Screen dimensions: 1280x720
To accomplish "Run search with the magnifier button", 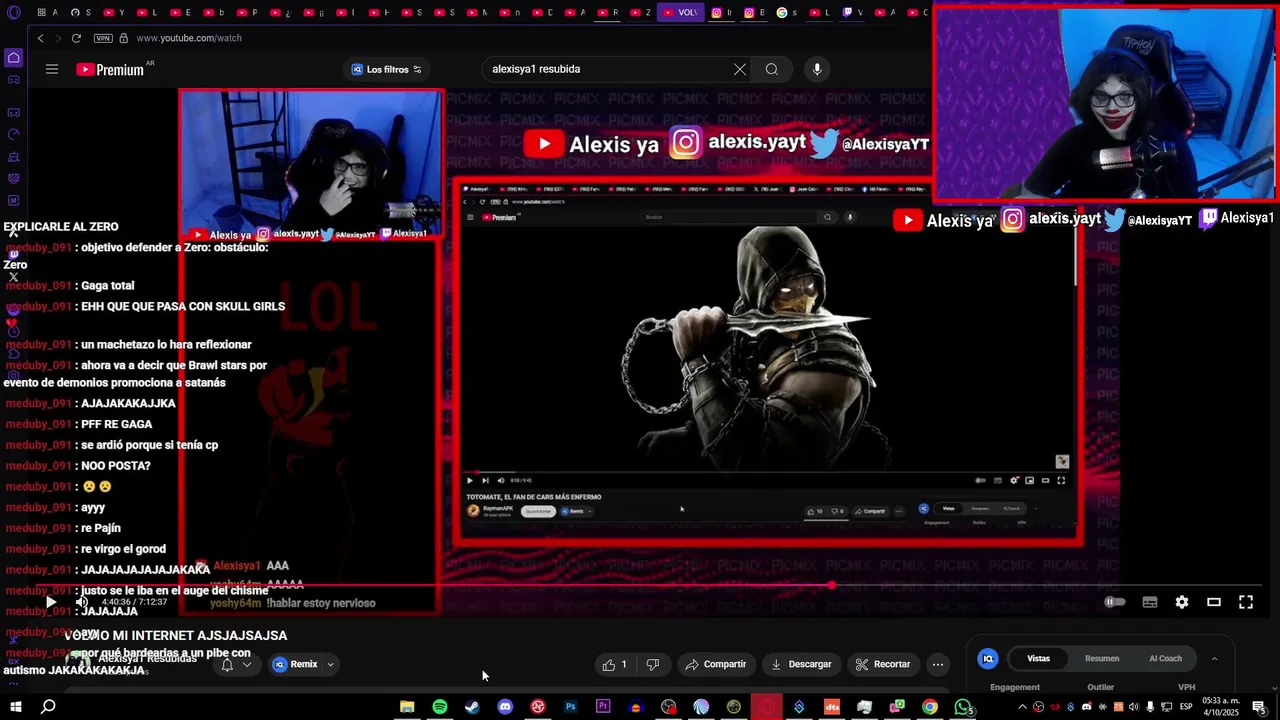I will (x=772, y=69).
